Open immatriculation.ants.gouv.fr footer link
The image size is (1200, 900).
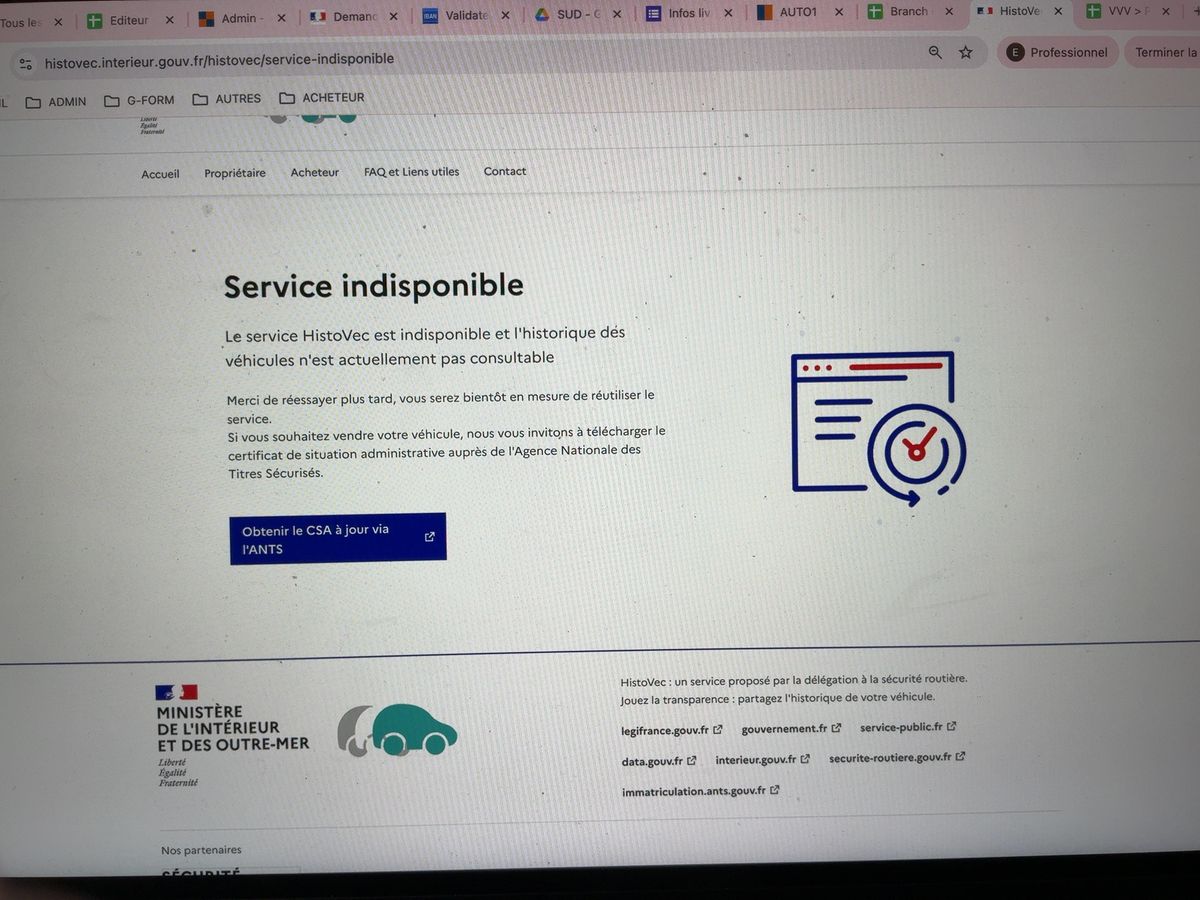[700, 791]
